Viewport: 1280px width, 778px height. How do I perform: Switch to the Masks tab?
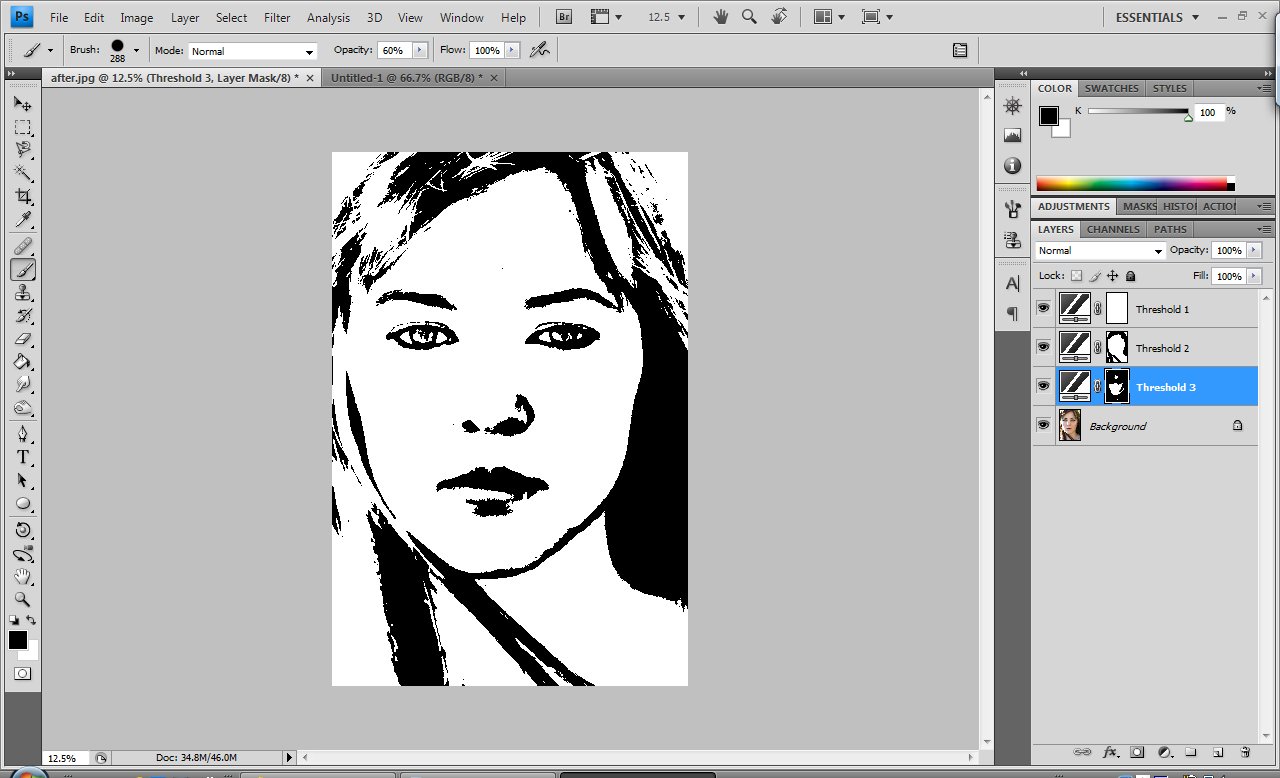(1138, 206)
